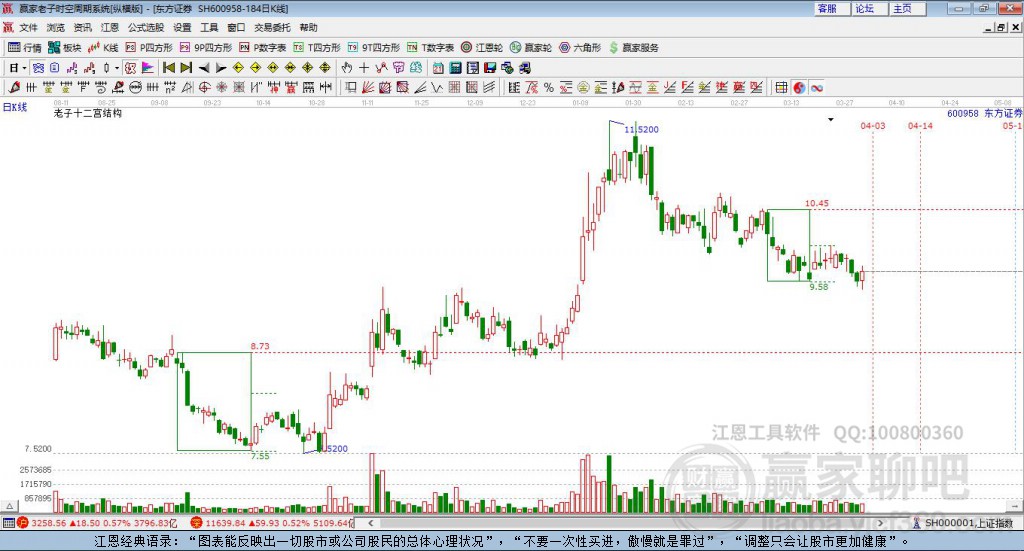
Task: Click the horizontal scrollbar left arrow
Action: click(370, 523)
